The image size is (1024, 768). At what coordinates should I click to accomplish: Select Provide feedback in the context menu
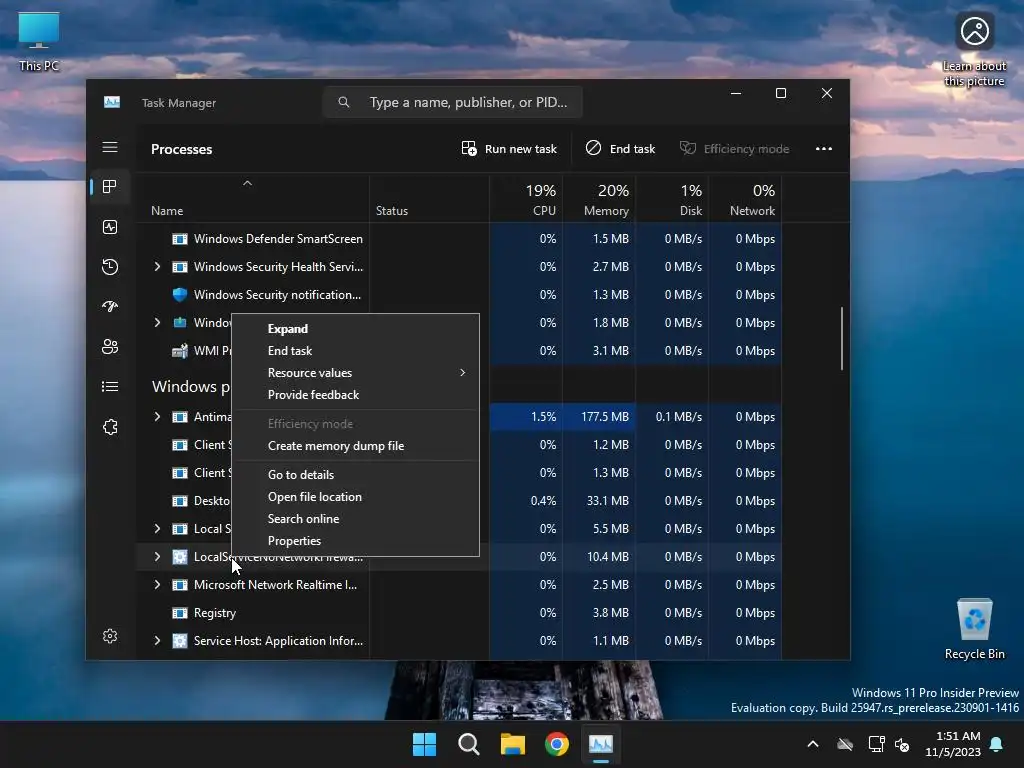[355, 395]
